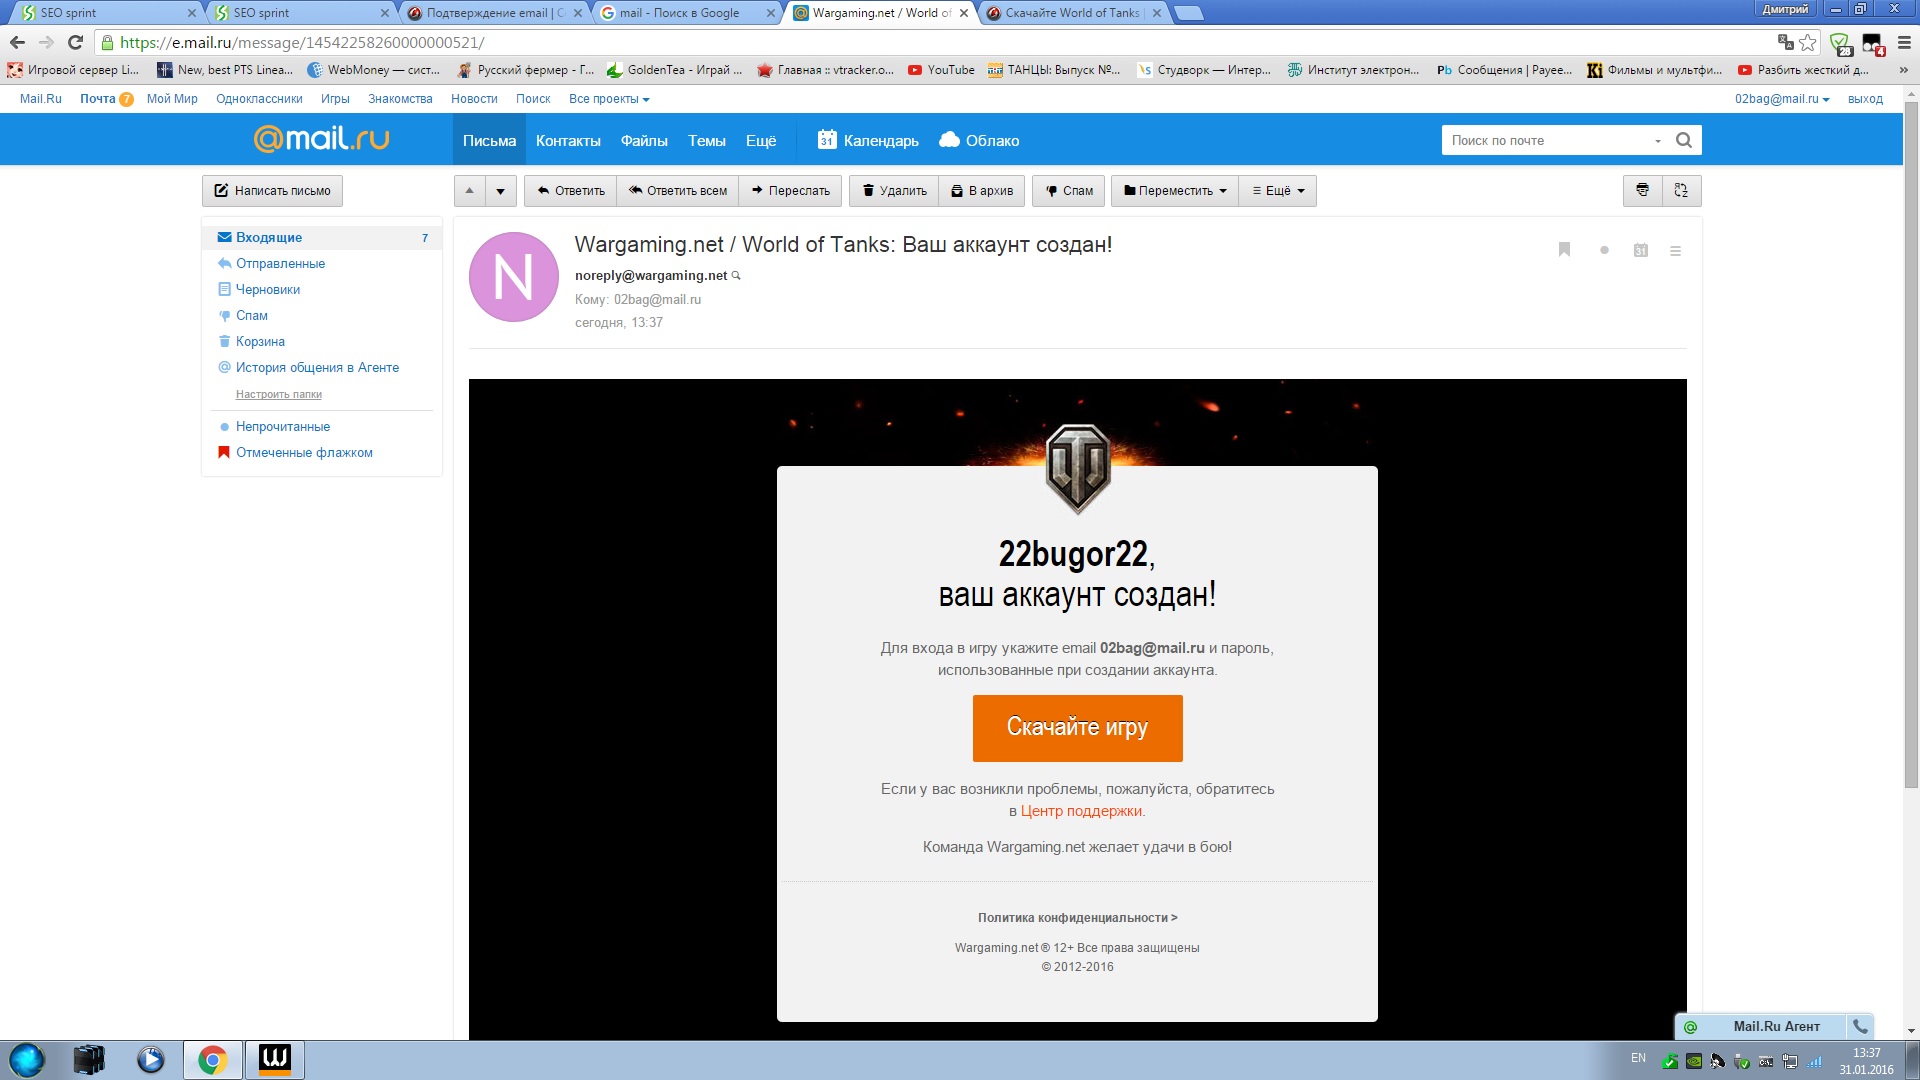Open account menu 02bag@mail.ru
Image resolution: width=1920 pixels, height=1080 pixels.
1782,99
